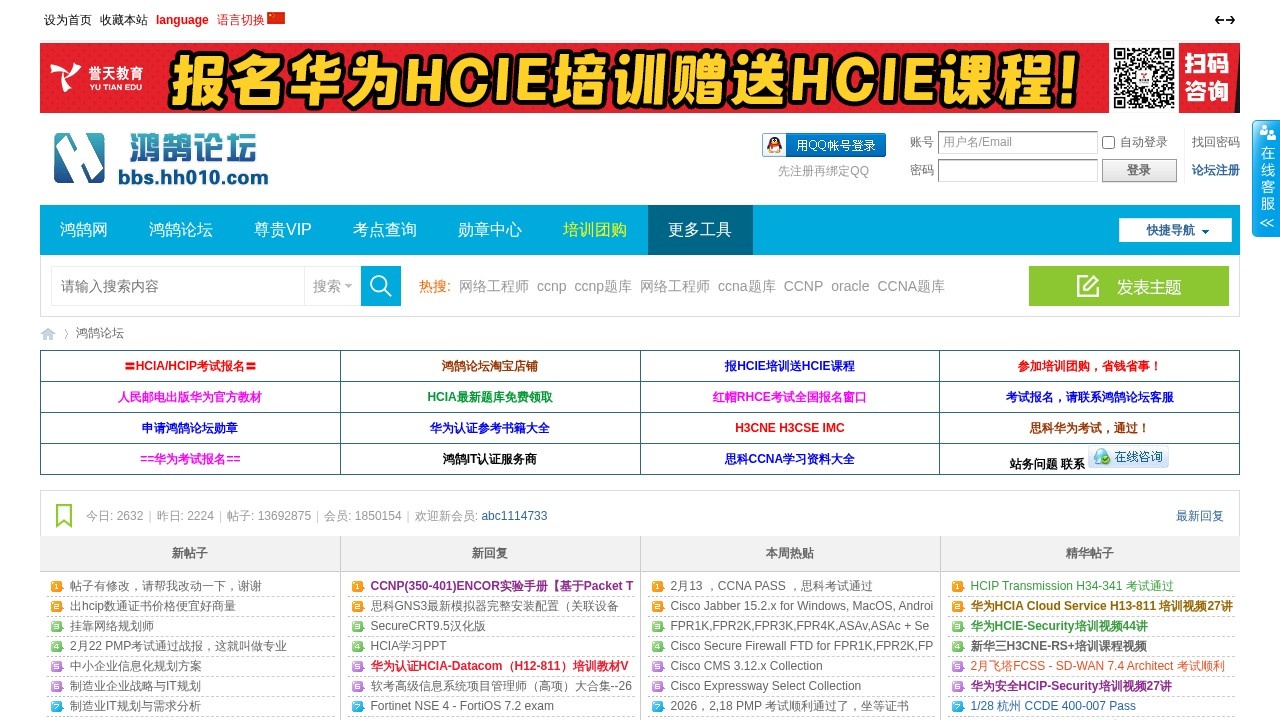Click the magnifier search icon button

point(380,286)
